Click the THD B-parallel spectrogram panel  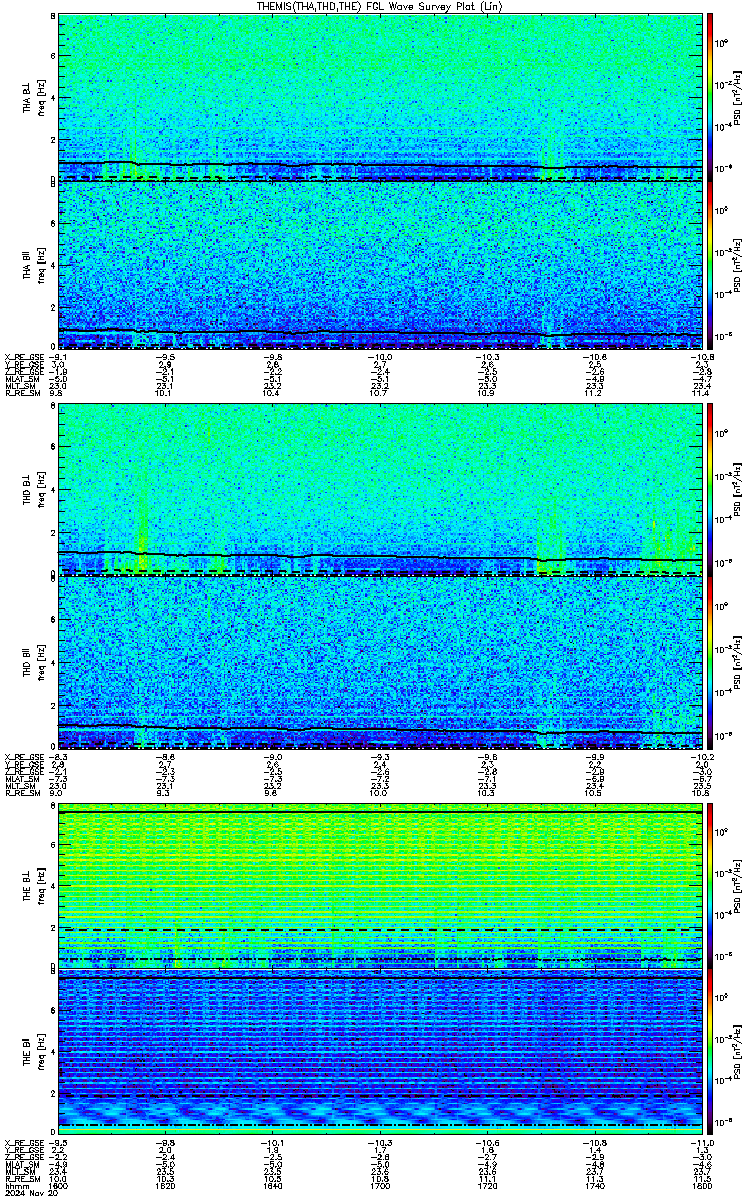coord(381,661)
